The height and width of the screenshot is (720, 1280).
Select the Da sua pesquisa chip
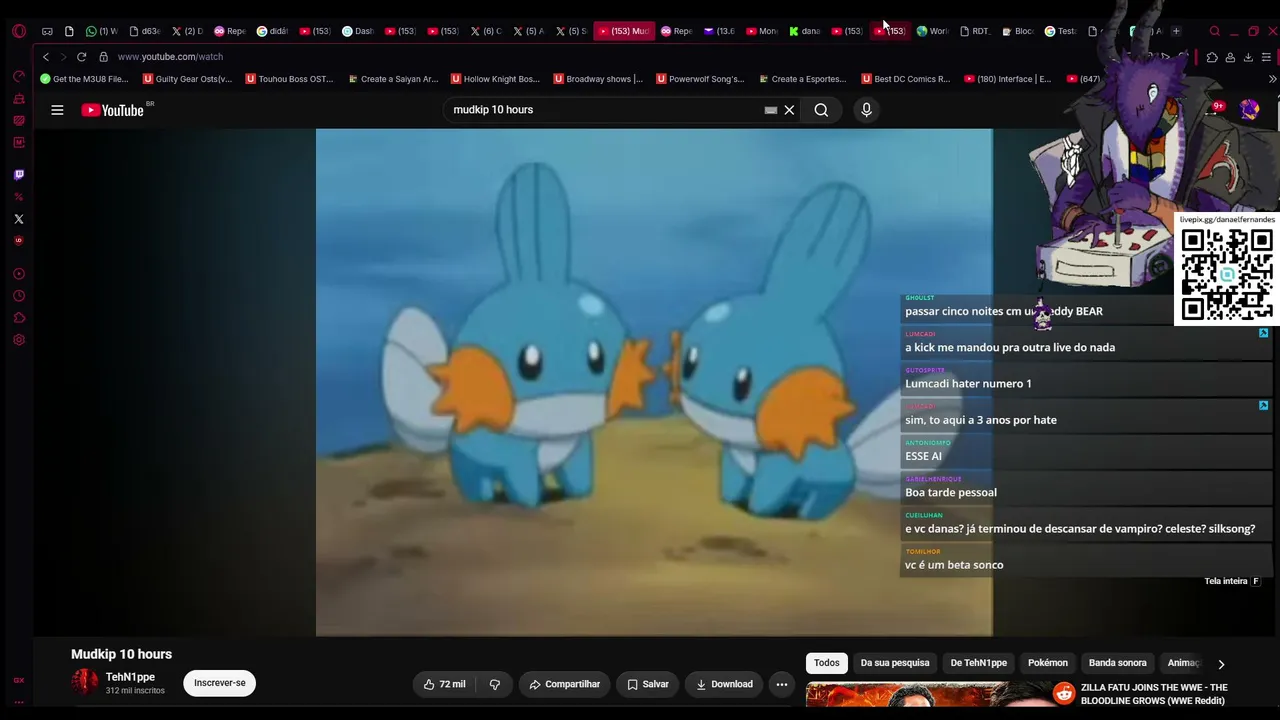click(895, 663)
